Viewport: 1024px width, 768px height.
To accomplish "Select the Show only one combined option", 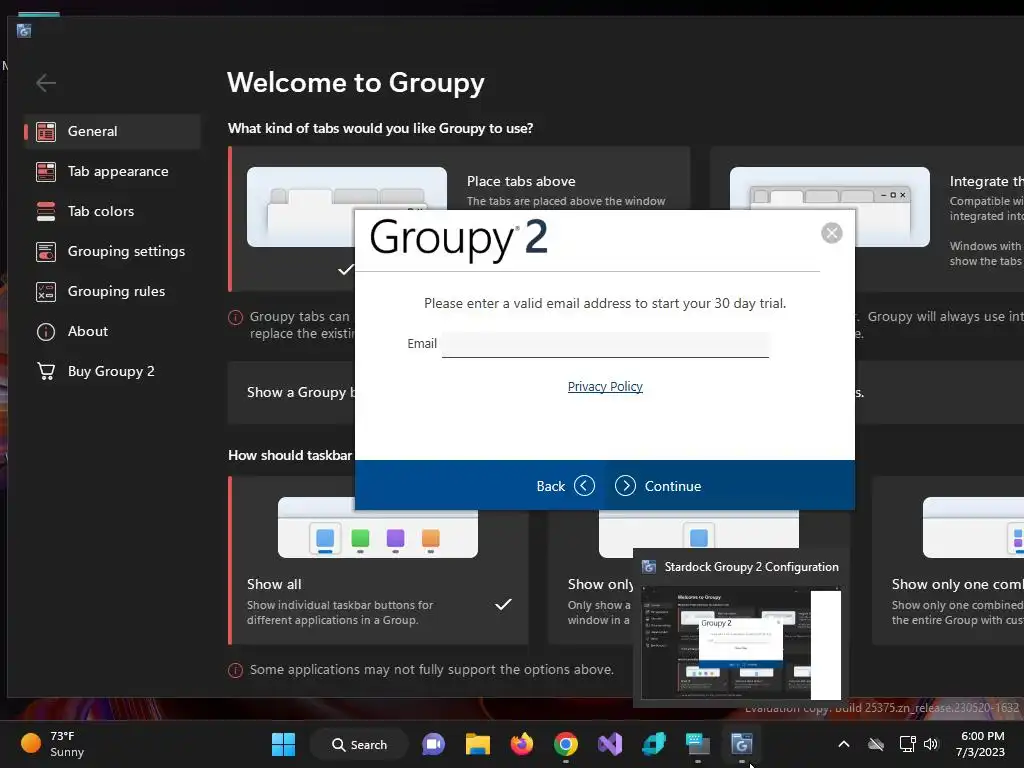I will tap(948, 560).
